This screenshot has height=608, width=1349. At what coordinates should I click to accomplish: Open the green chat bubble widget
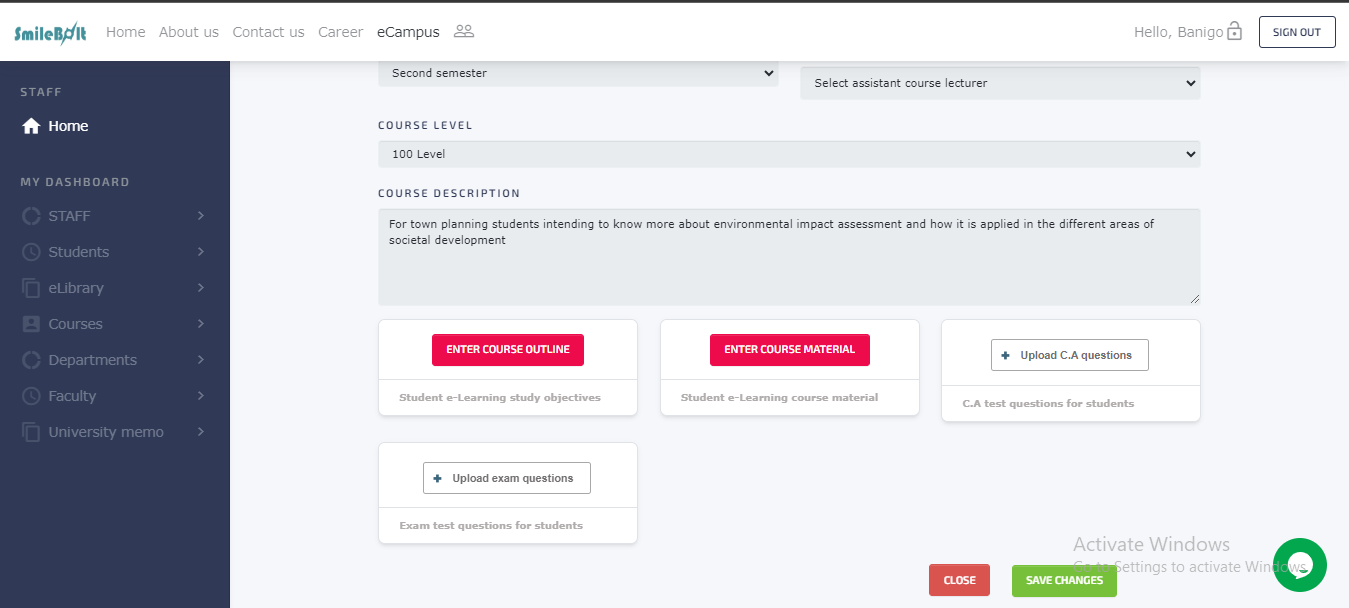[1299, 564]
